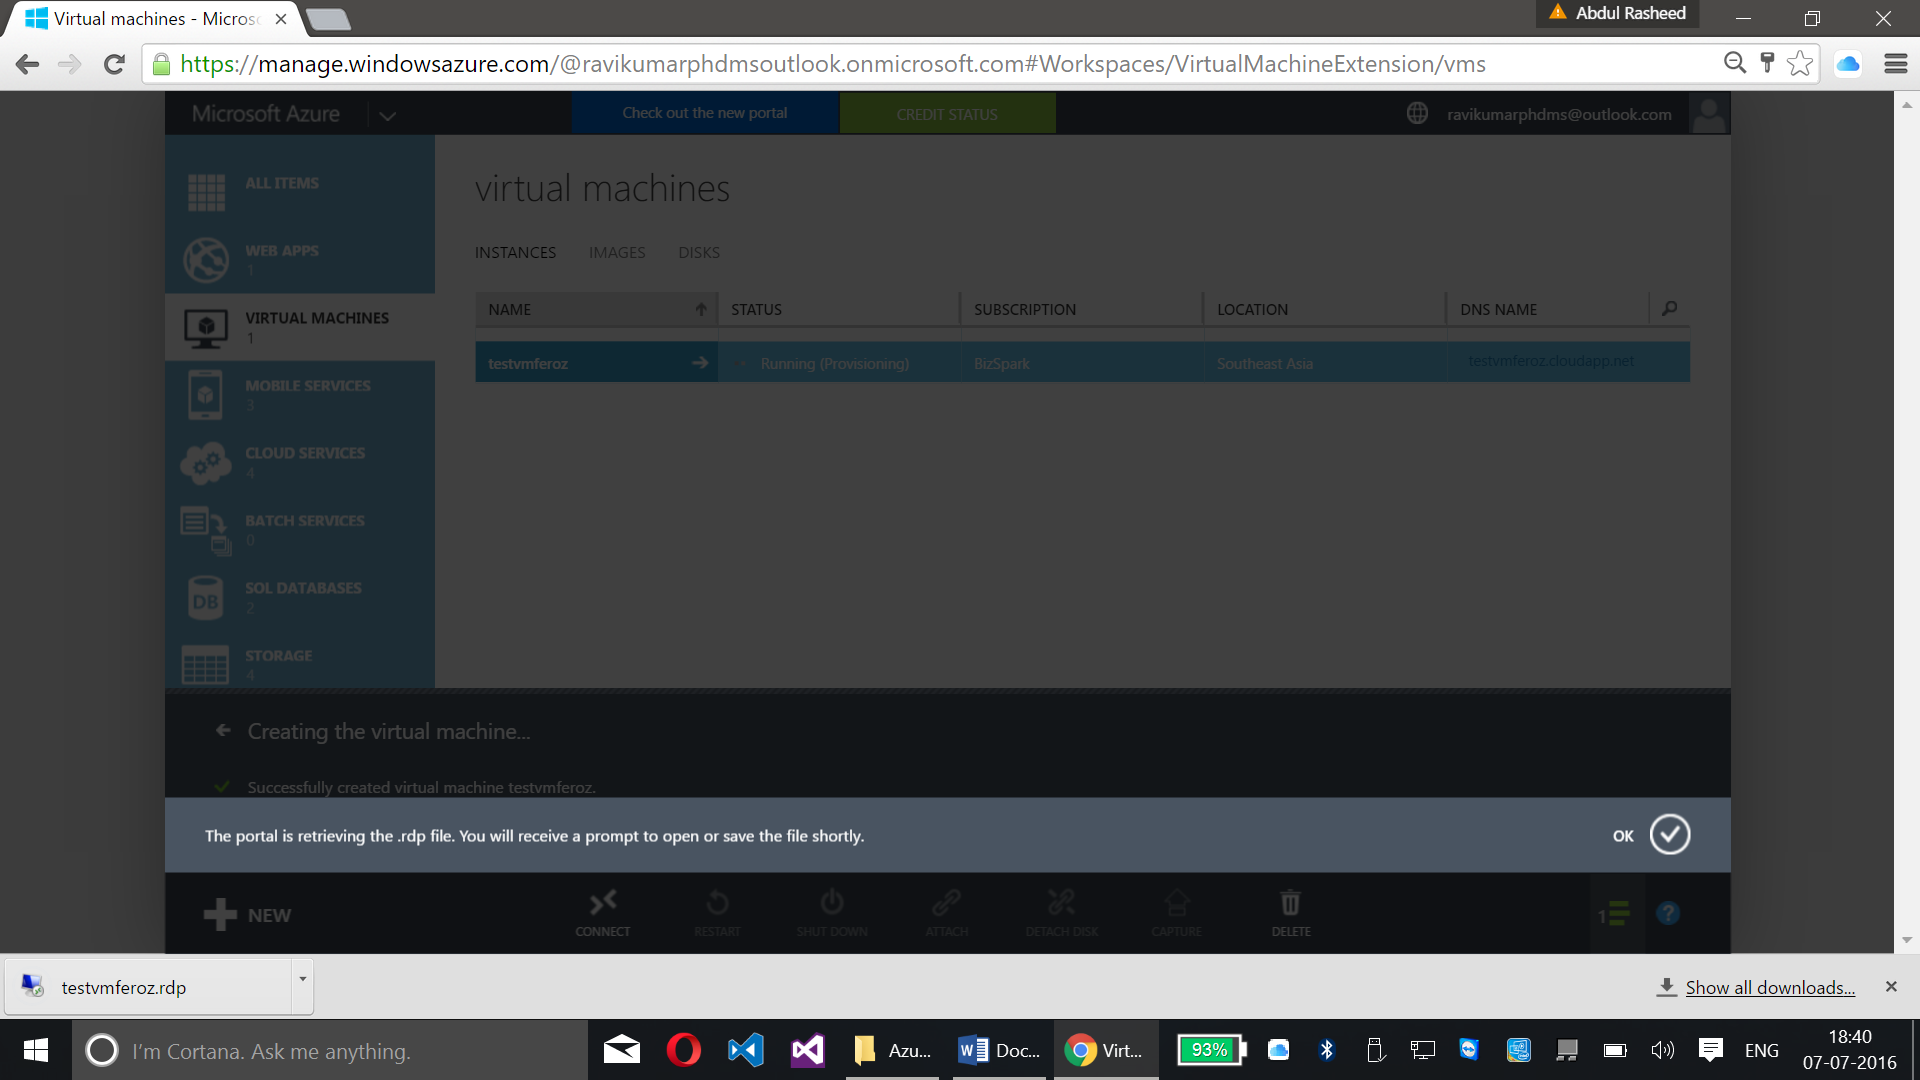The height and width of the screenshot is (1080, 1920).
Task: Sort by the Subscription column header
Action: click(1082, 309)
